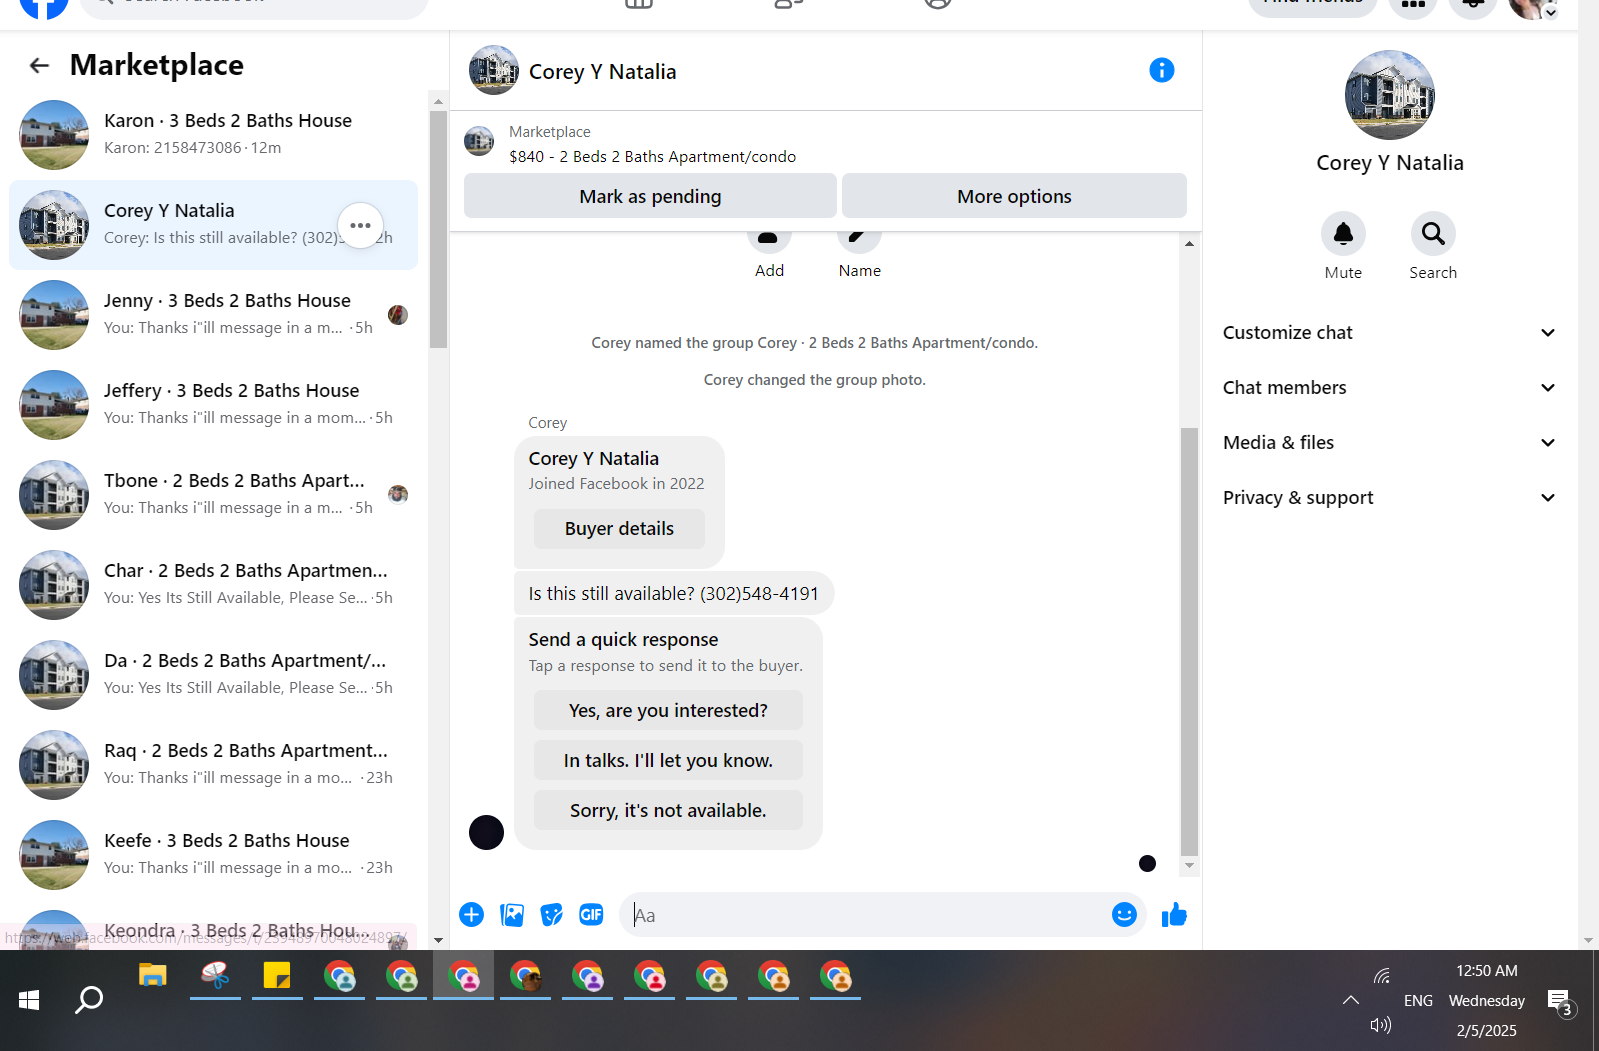Image resolution: width=1599 pixels, height=1051 pixels.
Task: Click the volume speaker tray icon
Action: [1380, 1024]
